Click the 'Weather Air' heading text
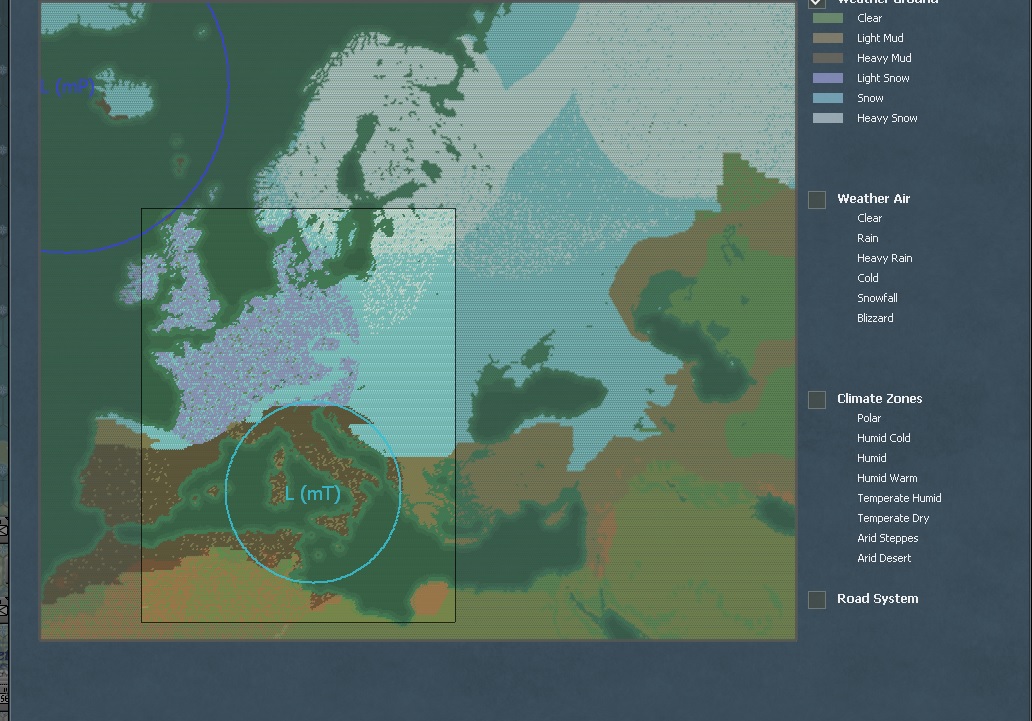1032x721 pixels. click(873, 199)
